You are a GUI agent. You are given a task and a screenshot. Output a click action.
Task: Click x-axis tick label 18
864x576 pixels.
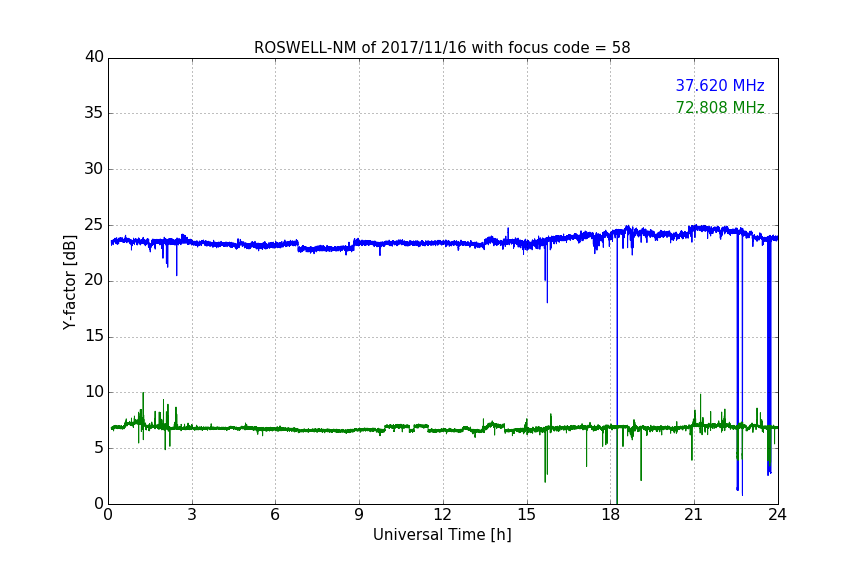click(x=610, y=515)
